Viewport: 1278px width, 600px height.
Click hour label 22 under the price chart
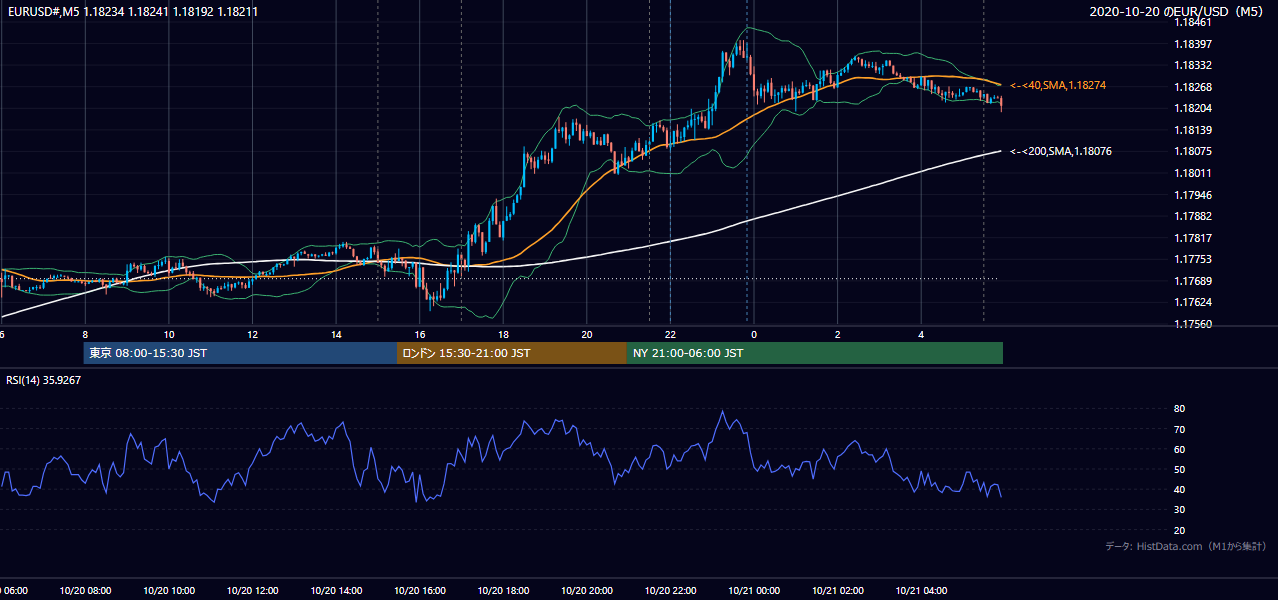pos(671,334)
